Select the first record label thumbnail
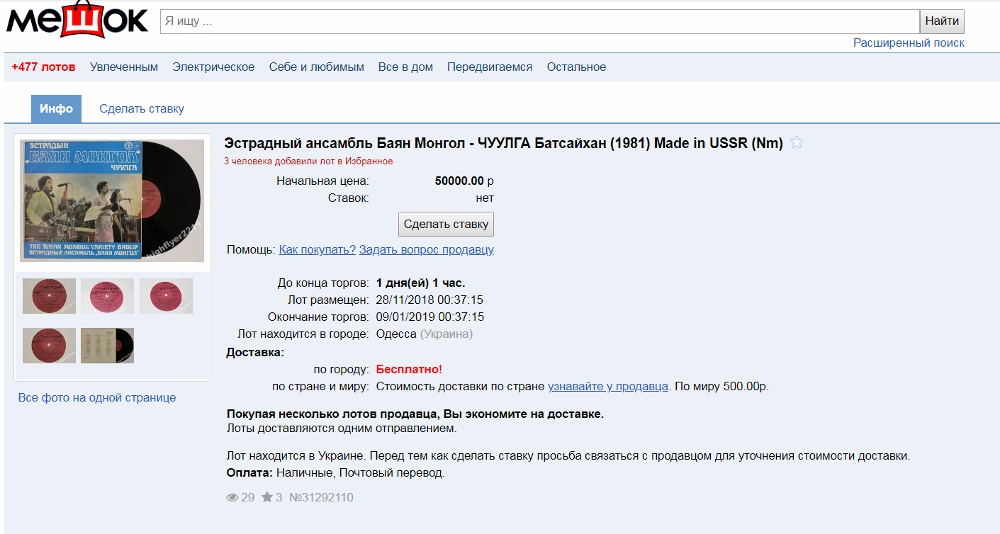 (x=49, y=296)
